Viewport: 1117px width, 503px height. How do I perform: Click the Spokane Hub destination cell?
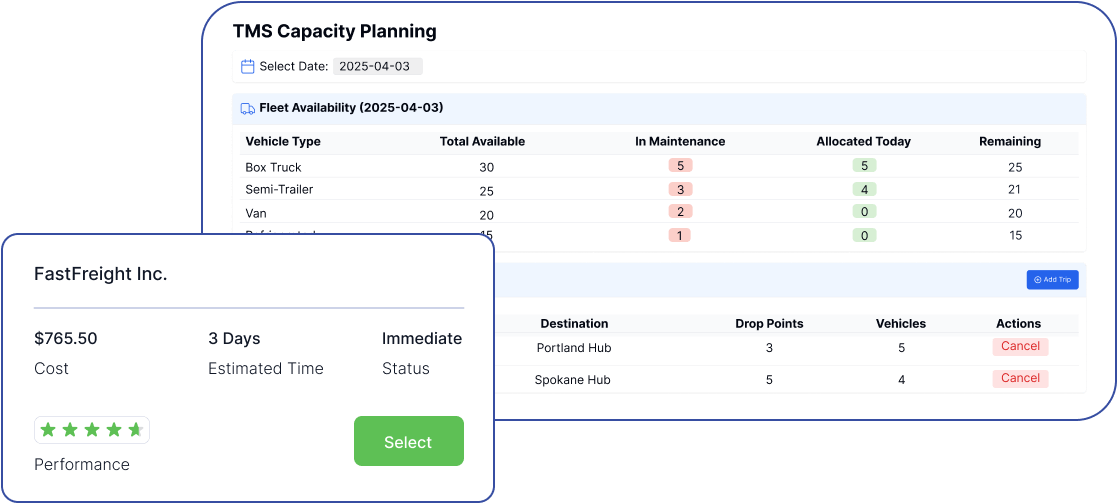coord(573,380)
